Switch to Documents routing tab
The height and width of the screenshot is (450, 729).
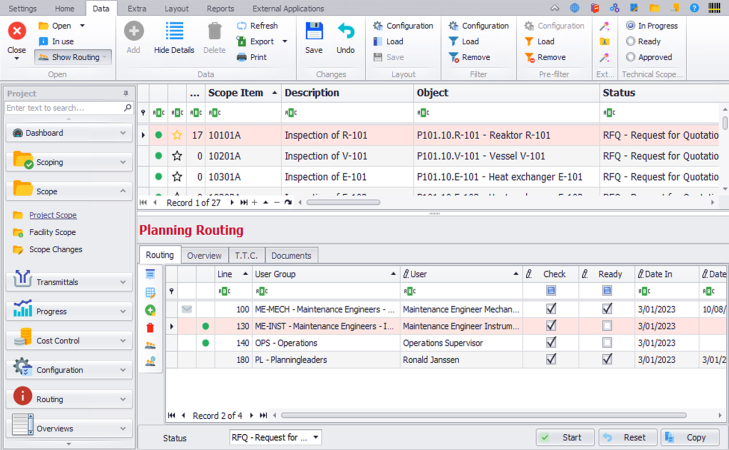pyautogui.click(x=291, y=256)
